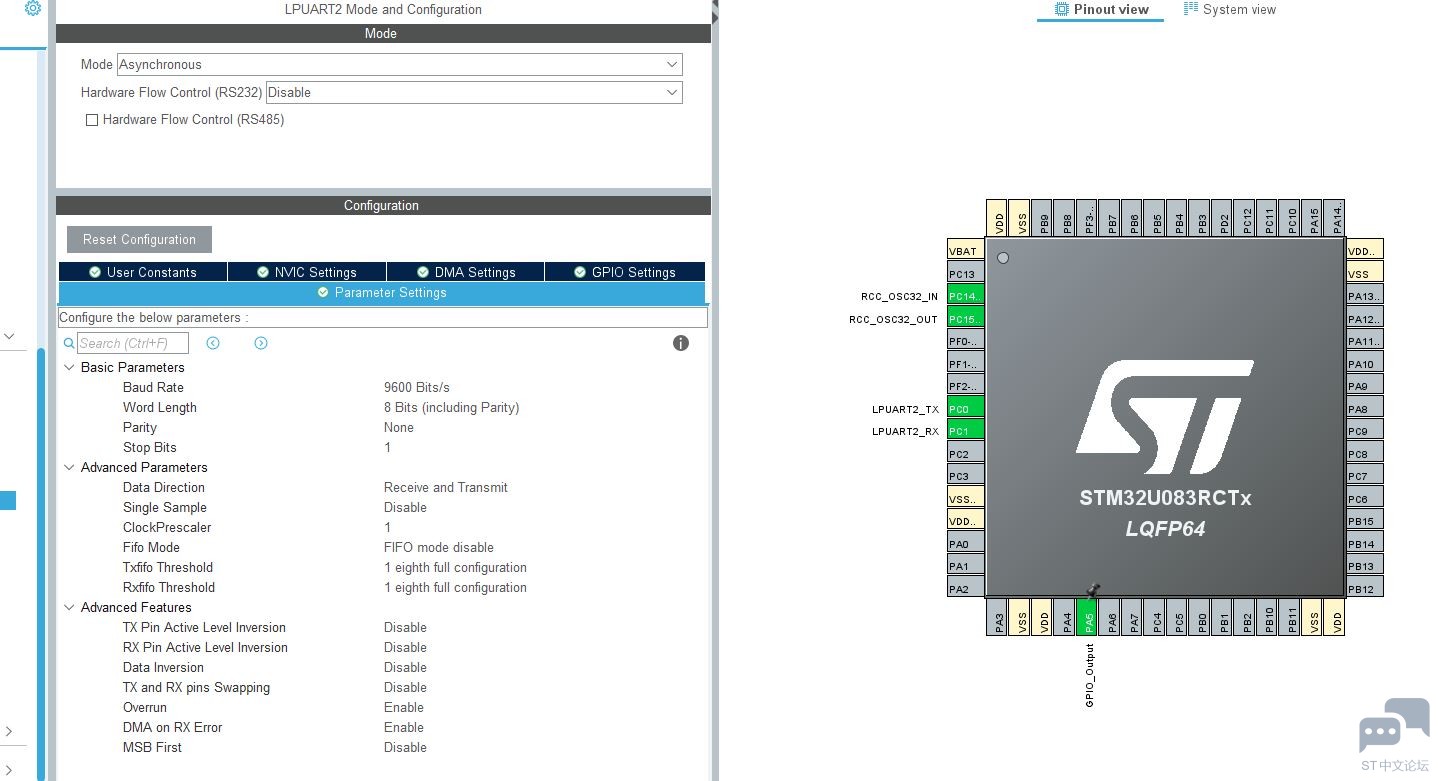Click the PA1 pin
The width and height of the screenshot is (1438, 781).
point(965,566)
